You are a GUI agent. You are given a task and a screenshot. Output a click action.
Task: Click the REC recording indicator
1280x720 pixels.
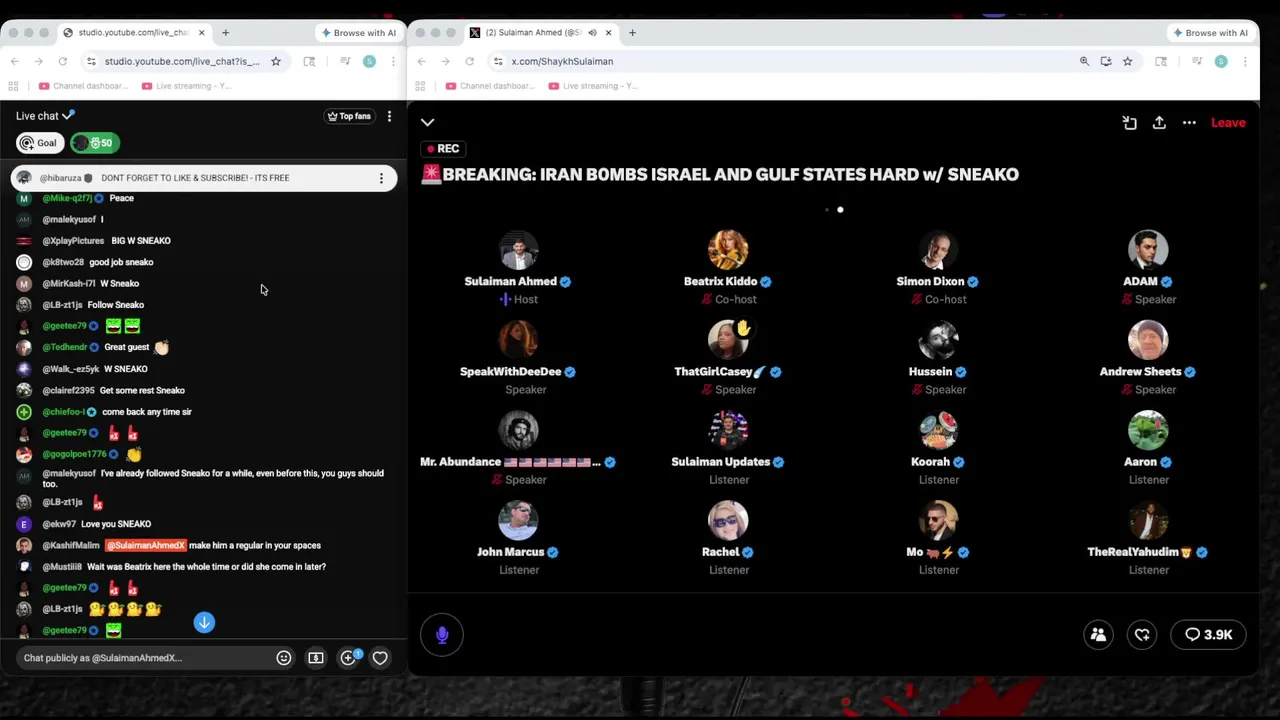(443, 149)
